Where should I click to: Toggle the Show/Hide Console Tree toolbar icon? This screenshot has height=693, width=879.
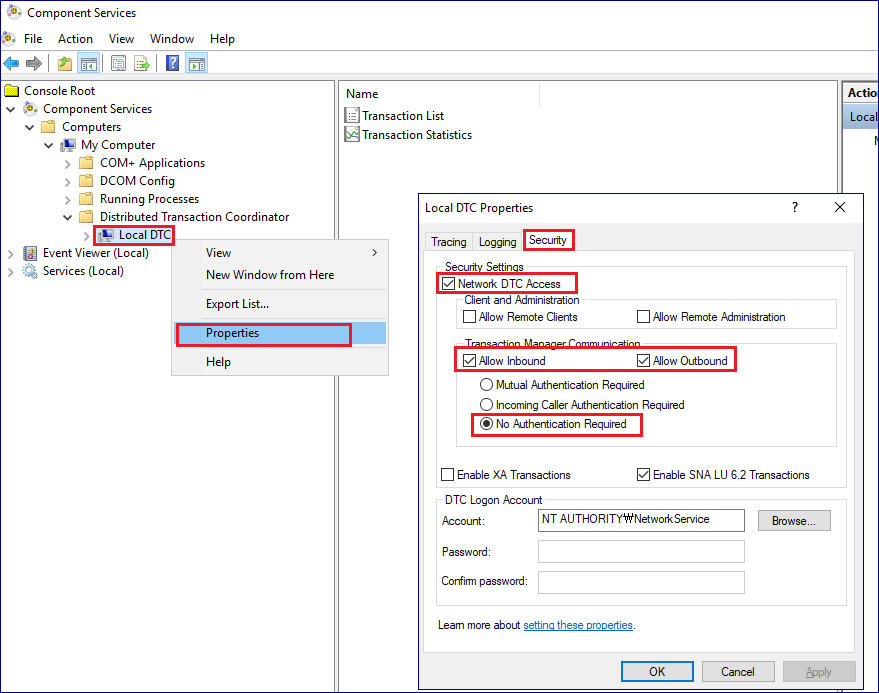tap(87, 62)
